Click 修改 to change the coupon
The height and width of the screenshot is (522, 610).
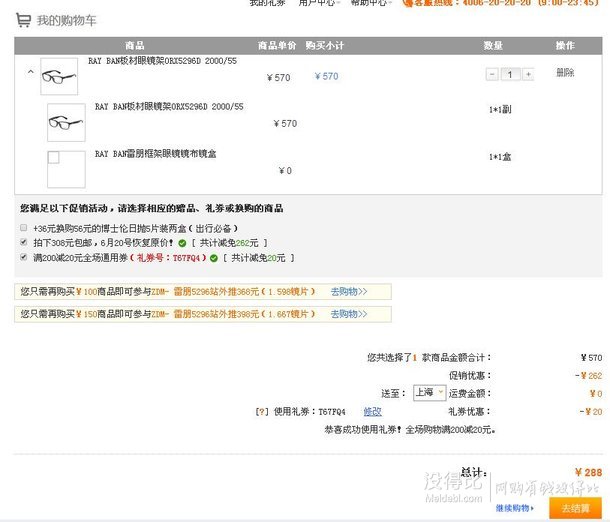[372, 412]
